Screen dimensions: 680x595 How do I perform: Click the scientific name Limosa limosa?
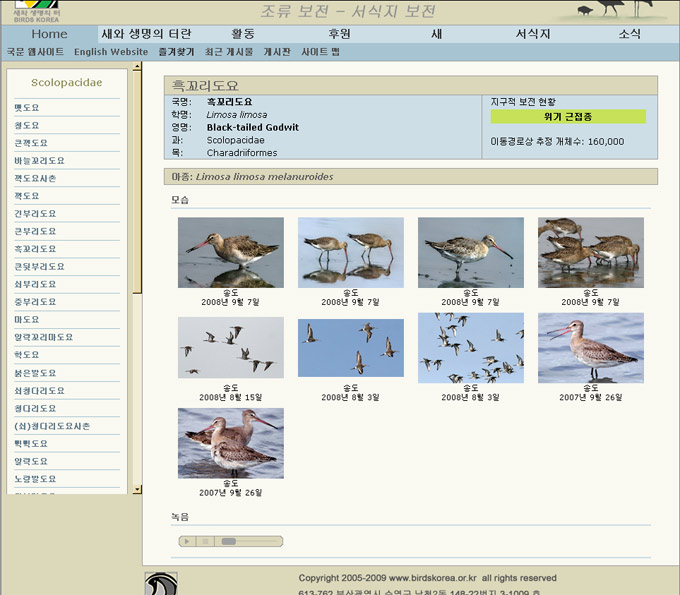[237, 115]
